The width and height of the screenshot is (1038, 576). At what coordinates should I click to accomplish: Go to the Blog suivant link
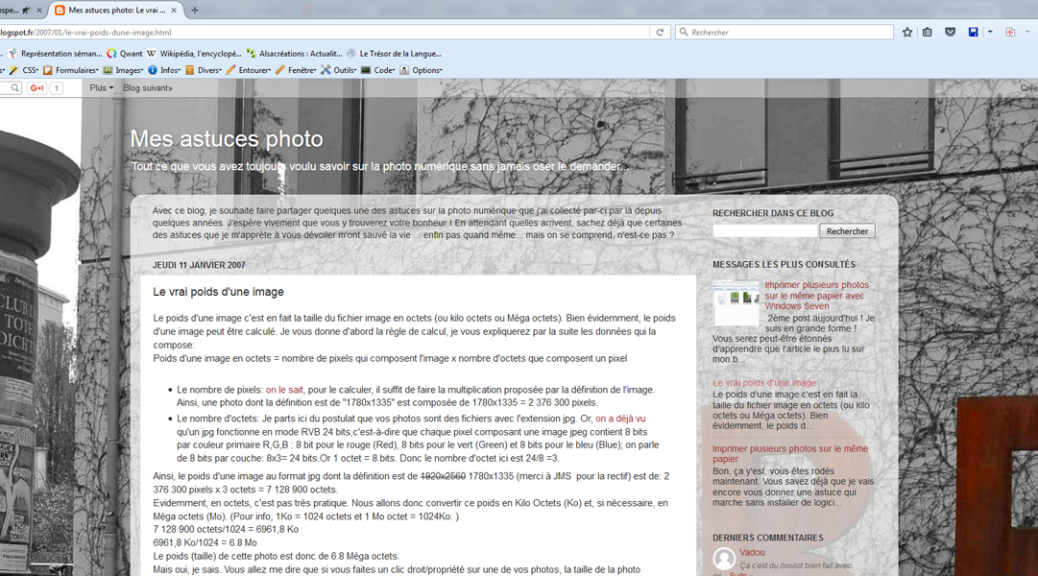click(x=148, y=88)
